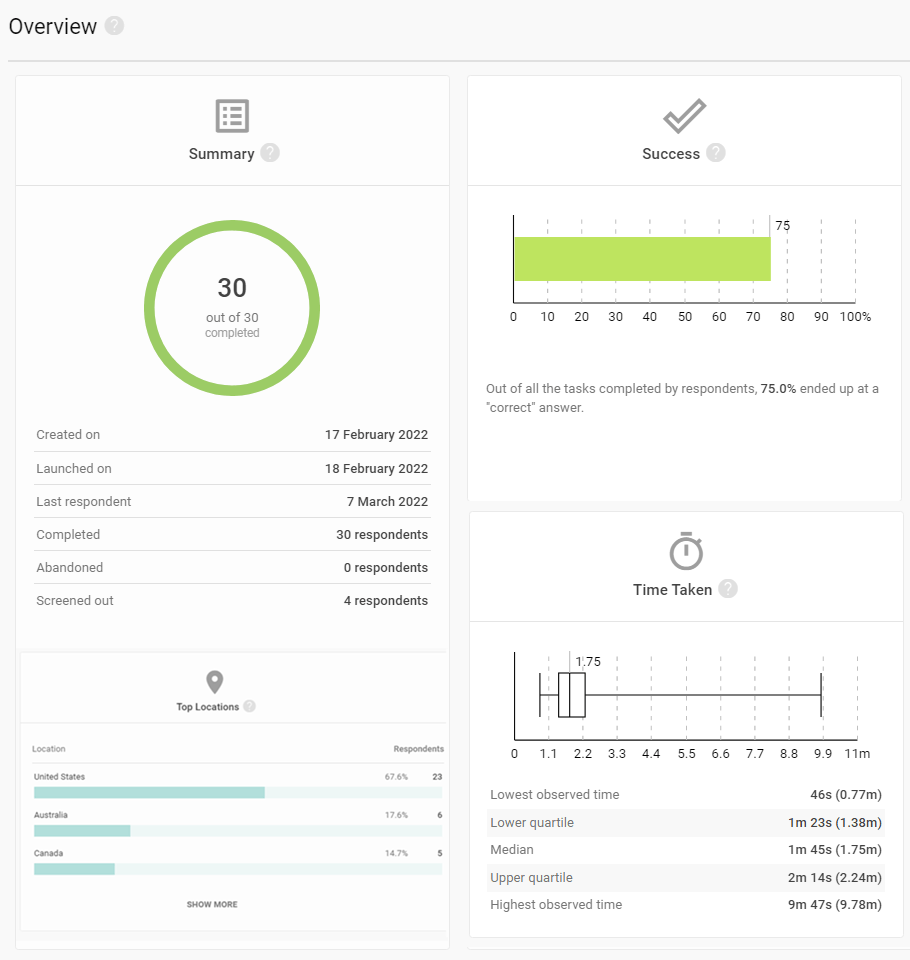Click the Highest observed time row

click(686, 905)
